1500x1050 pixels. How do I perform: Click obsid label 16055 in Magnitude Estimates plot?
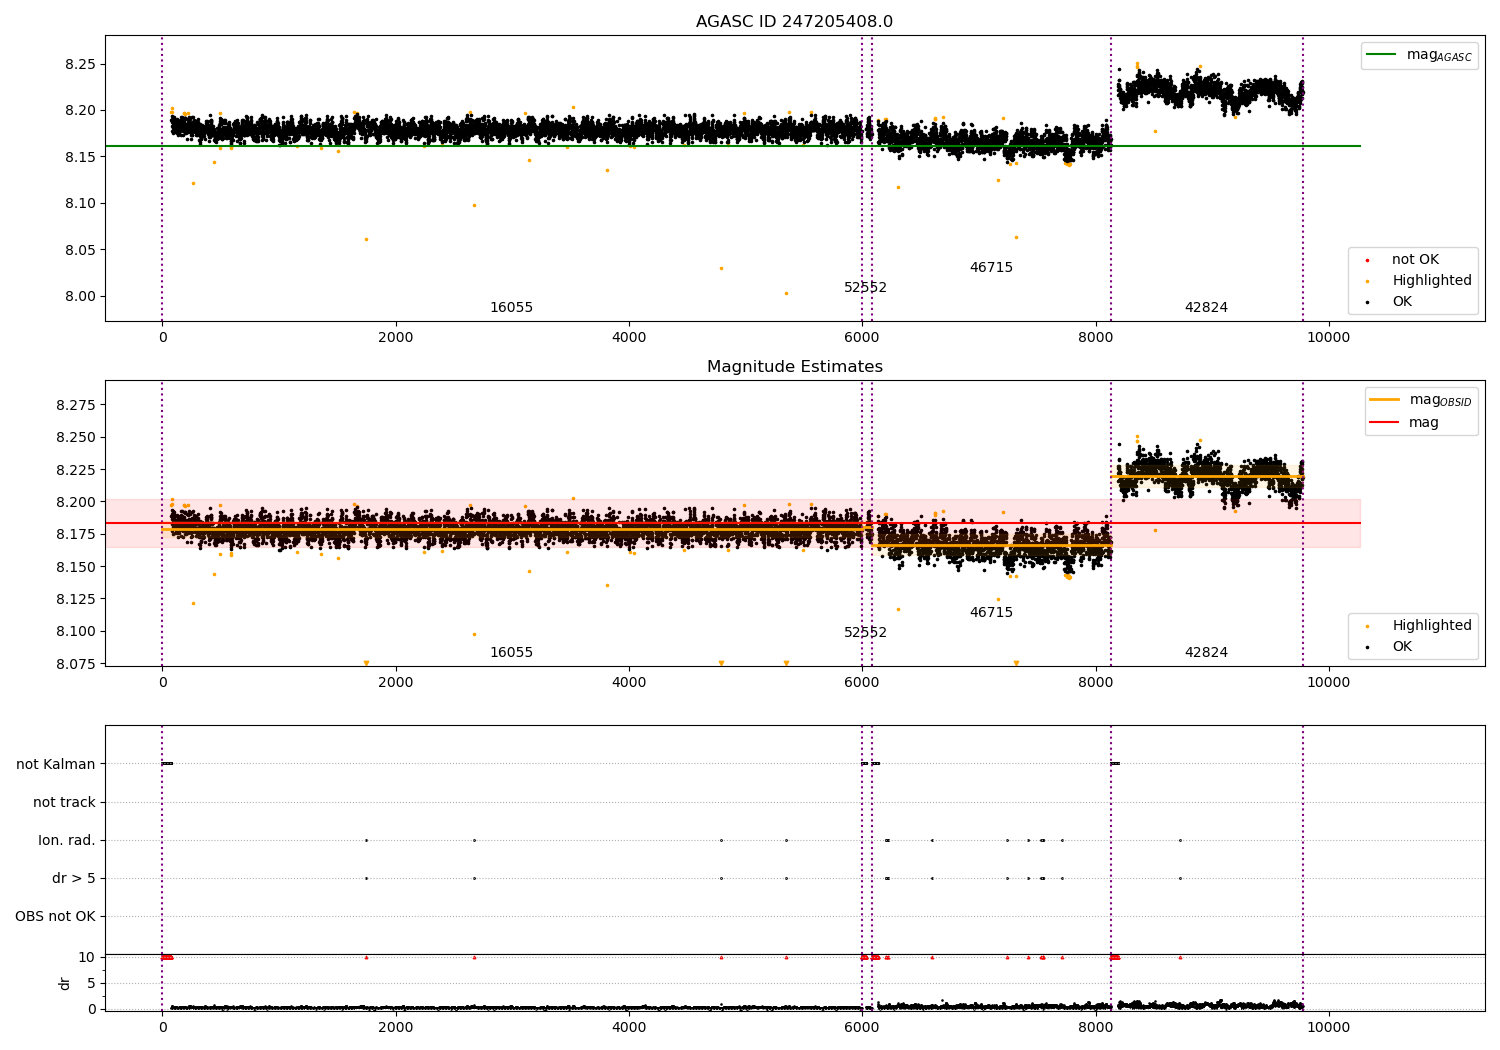(x=511, y=653)
